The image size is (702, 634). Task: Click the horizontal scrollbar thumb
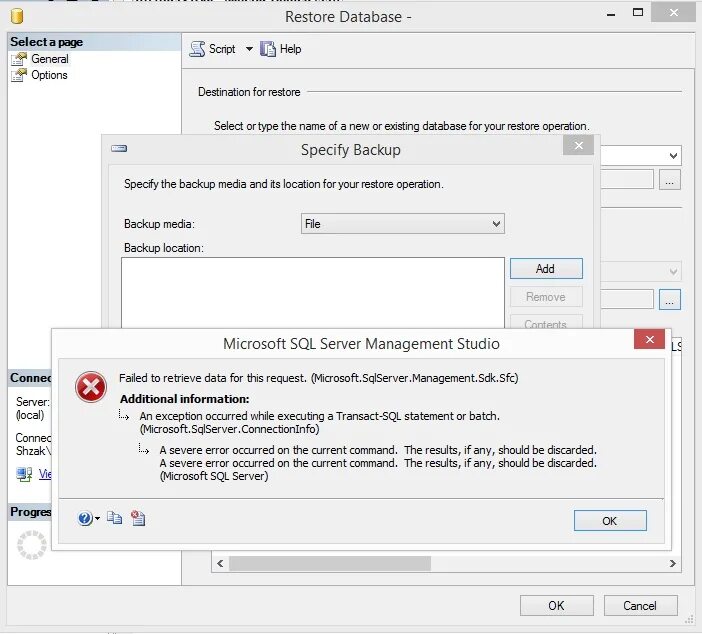pyautogui.click(x=330, y=563)
